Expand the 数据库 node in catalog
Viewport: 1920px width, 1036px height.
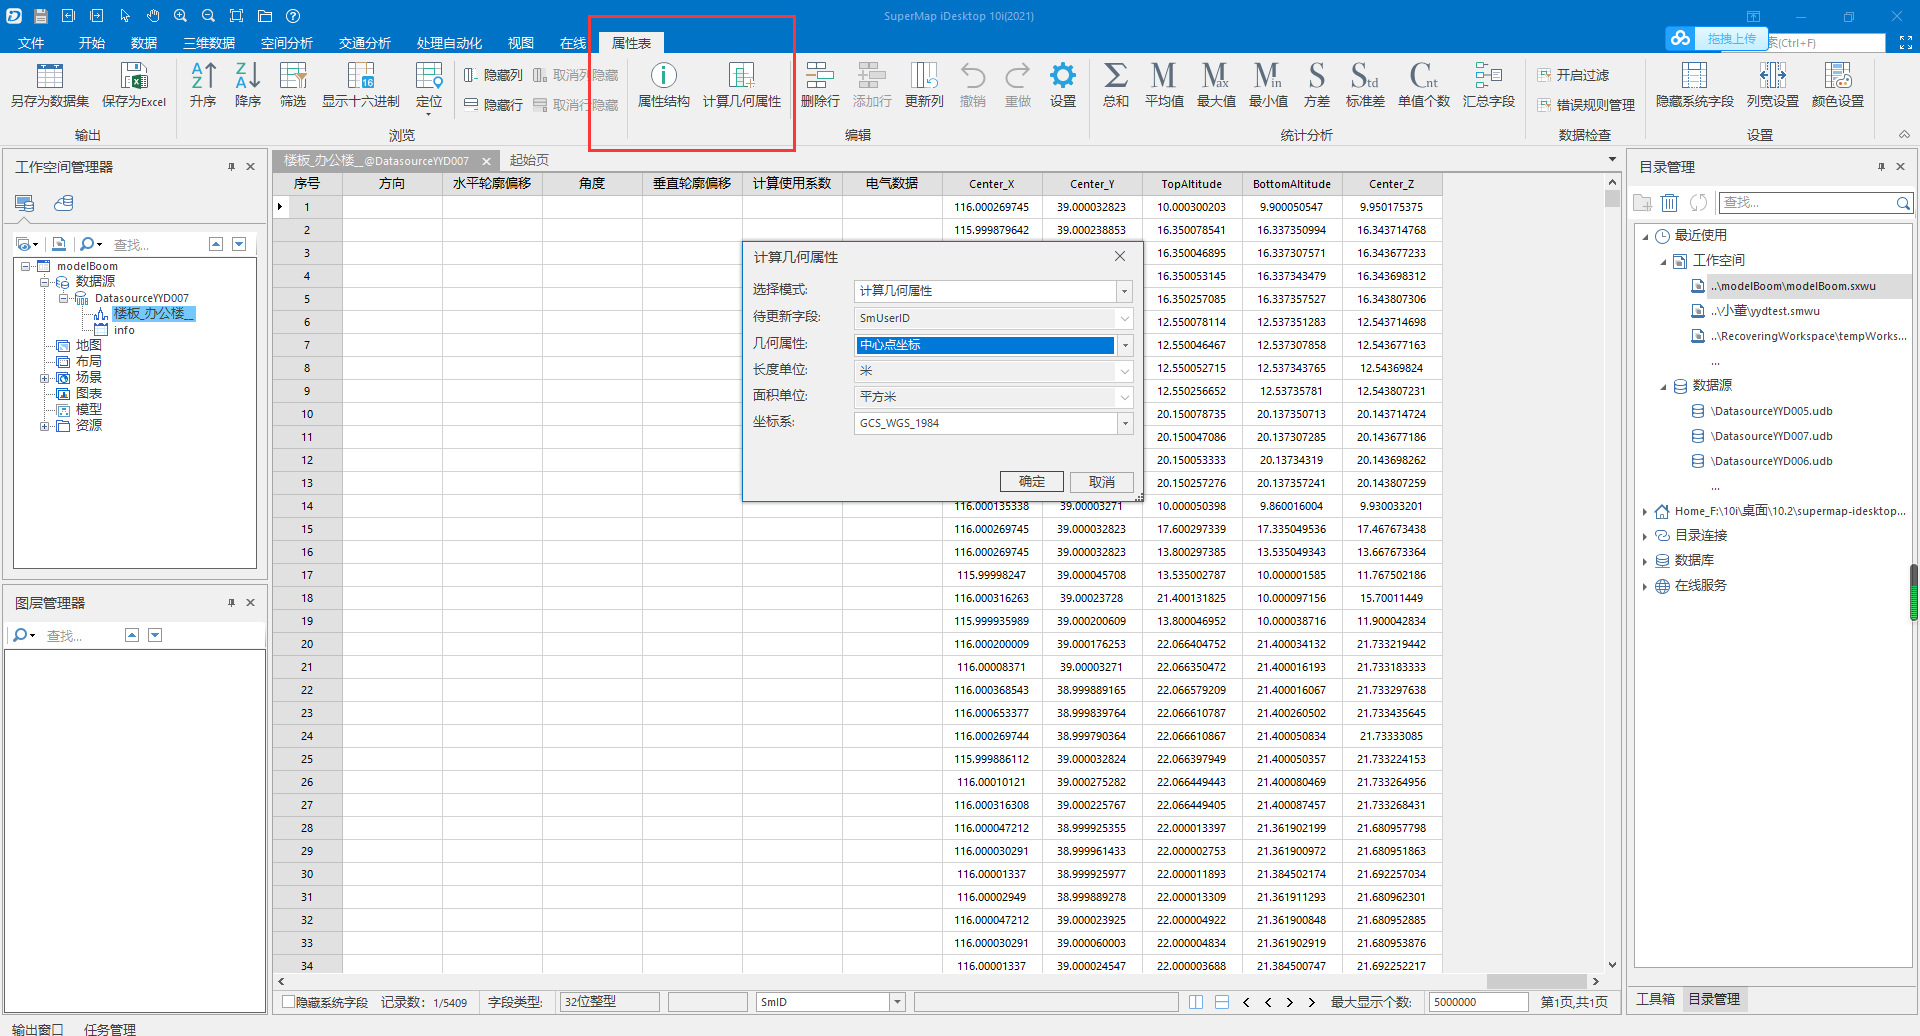pyautogui.click(x=1645, y=561)
